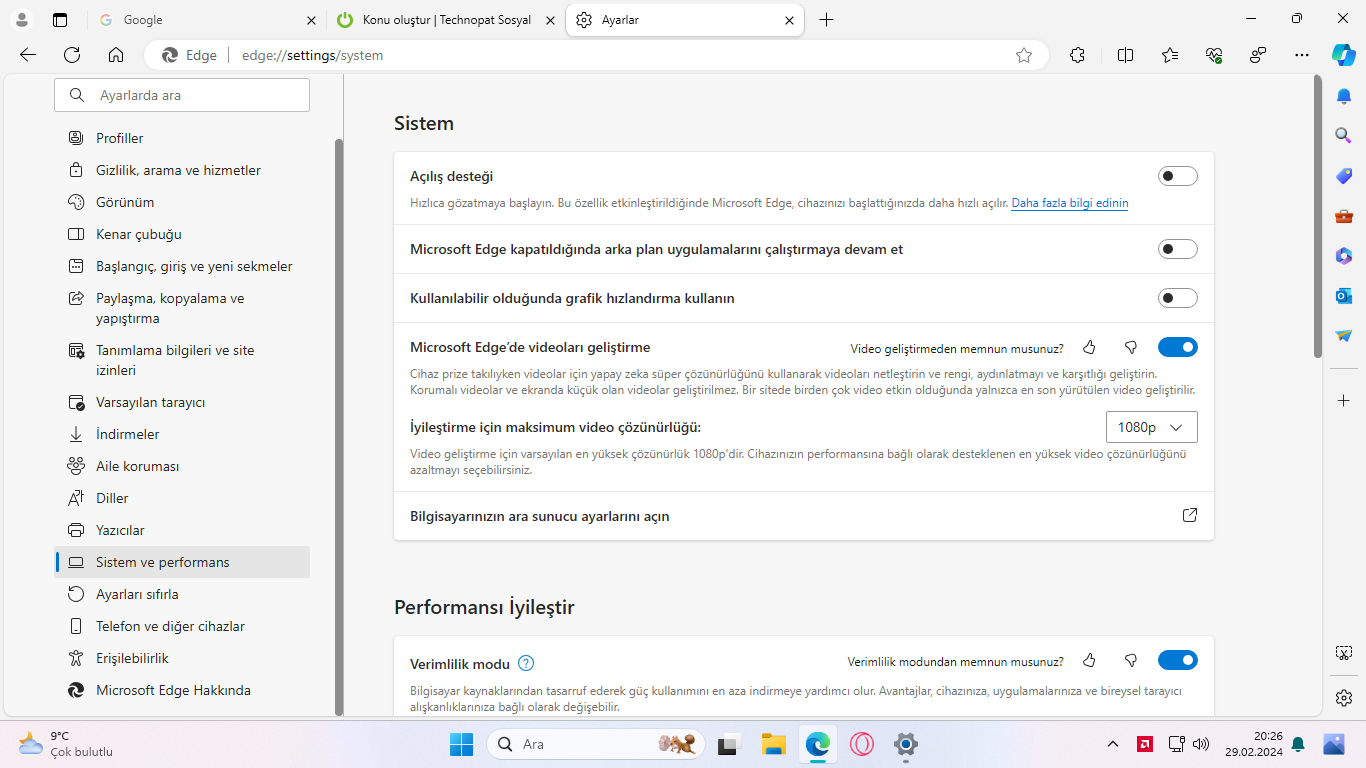
Task: Give thumbs up for Verimlilik modu
Action: click(x=1089, y=660)
